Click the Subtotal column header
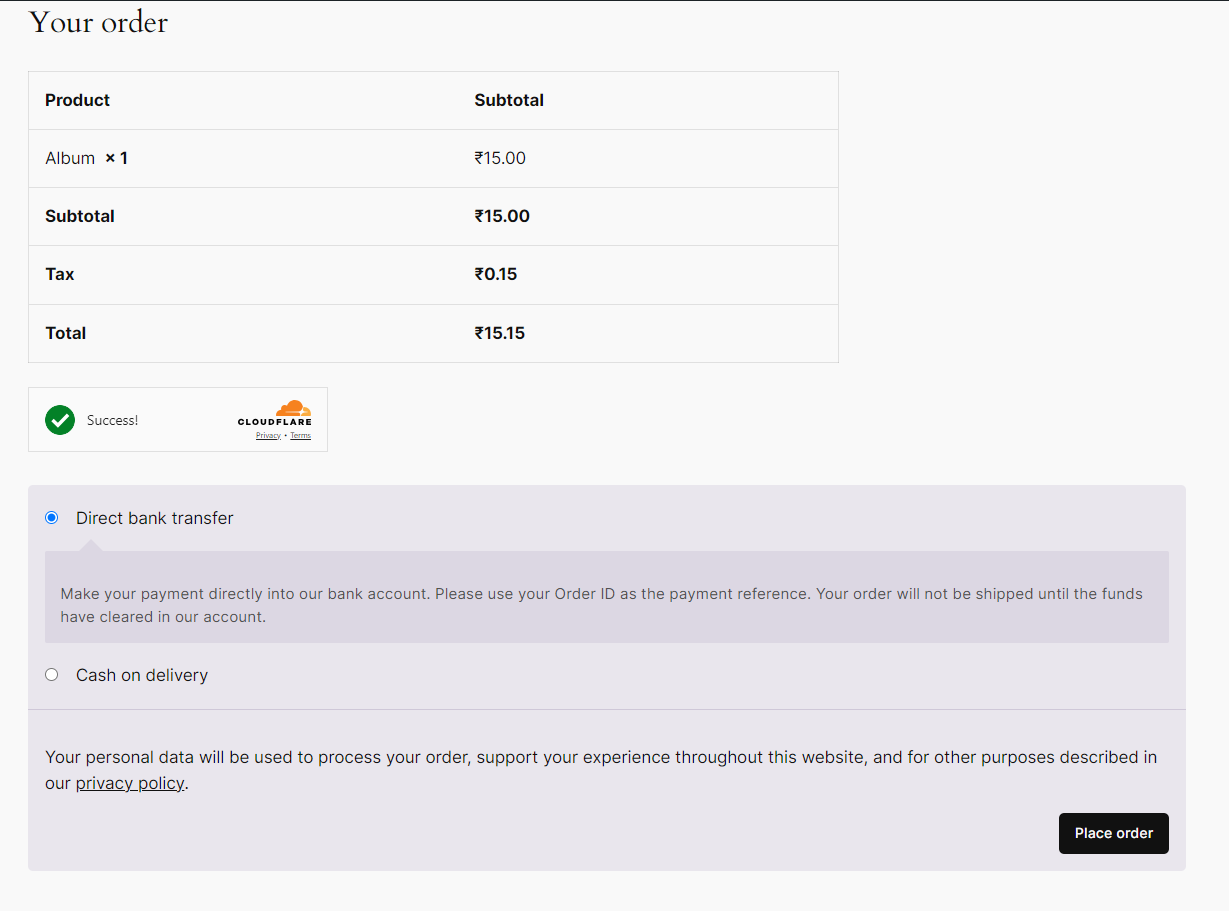 click(509, 100)
